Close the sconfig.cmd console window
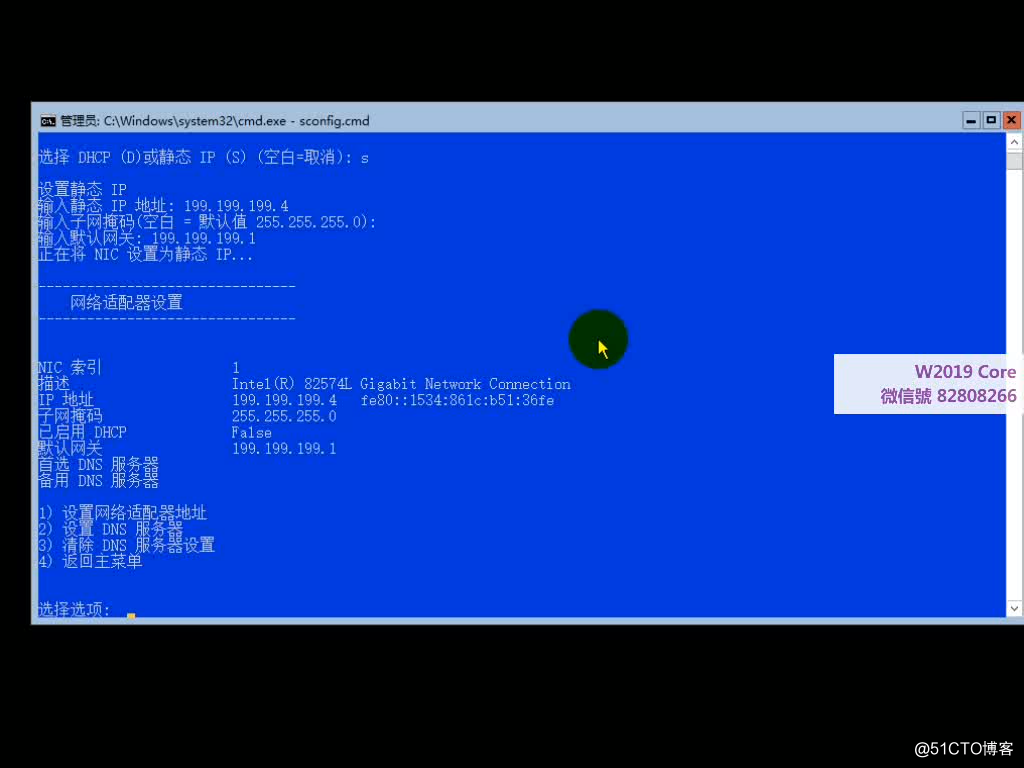This screenshot has width=1024, height=768. (x=1012, y=121)
